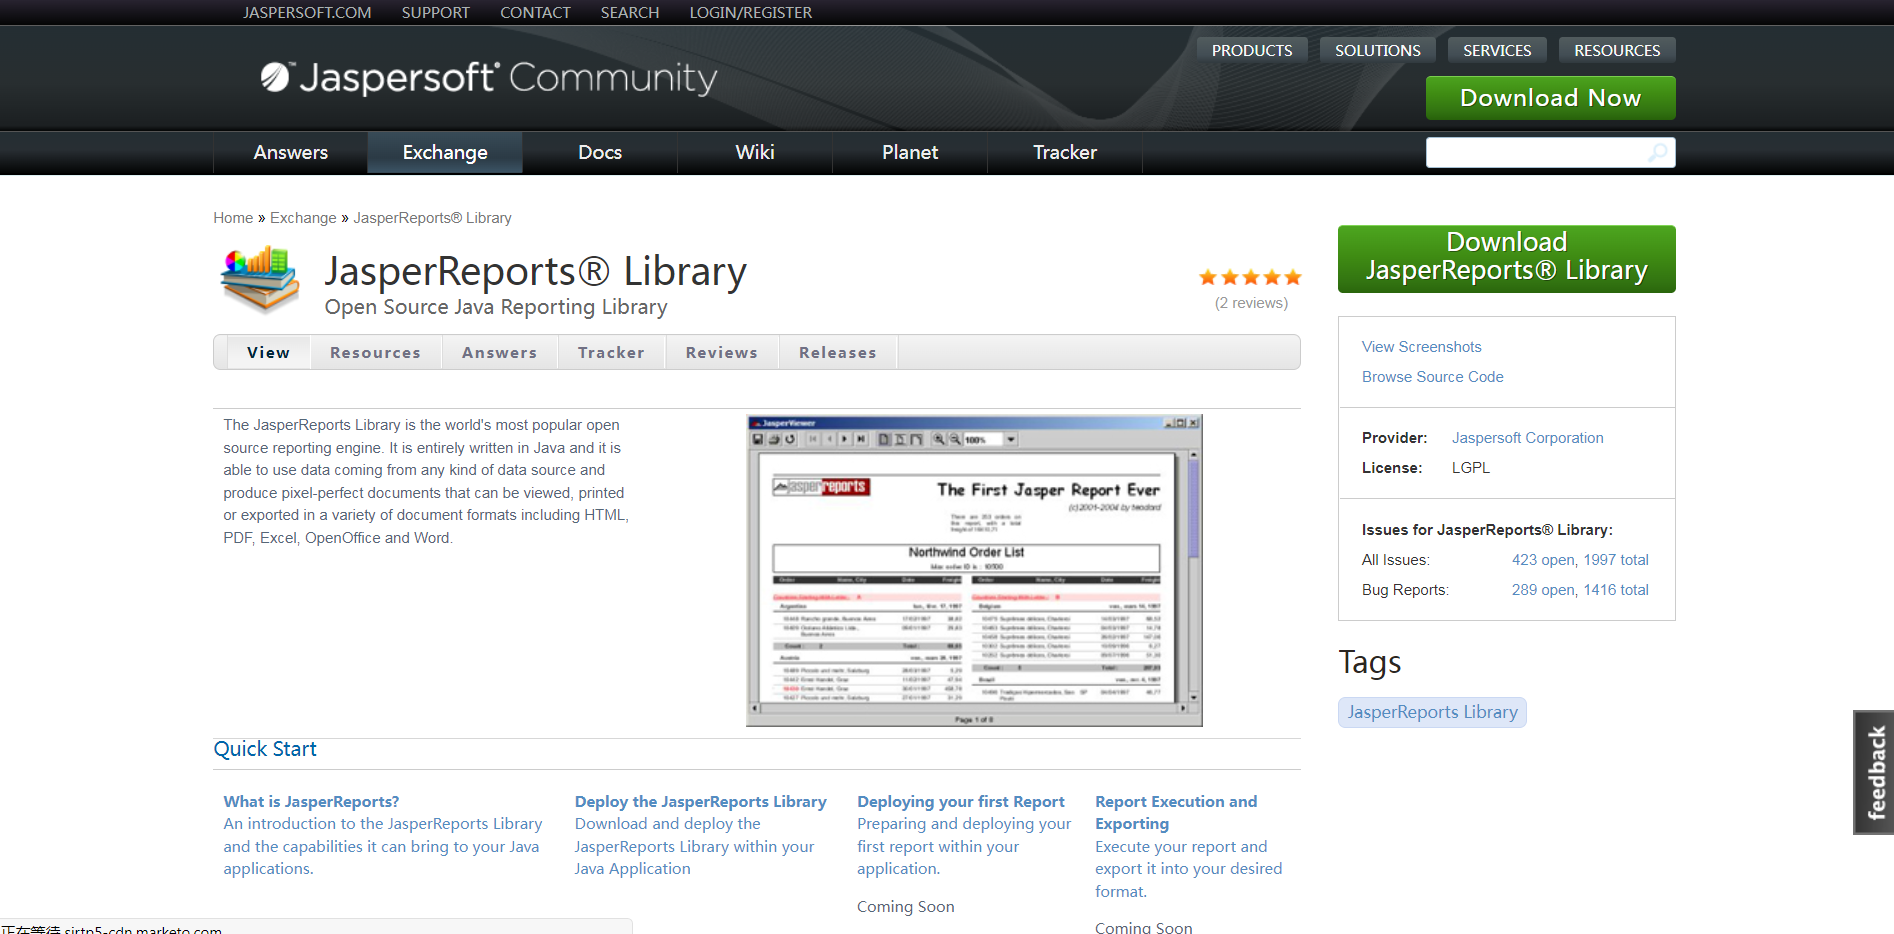
Task: Open the Browse Source Code link
Action: 1432,377
